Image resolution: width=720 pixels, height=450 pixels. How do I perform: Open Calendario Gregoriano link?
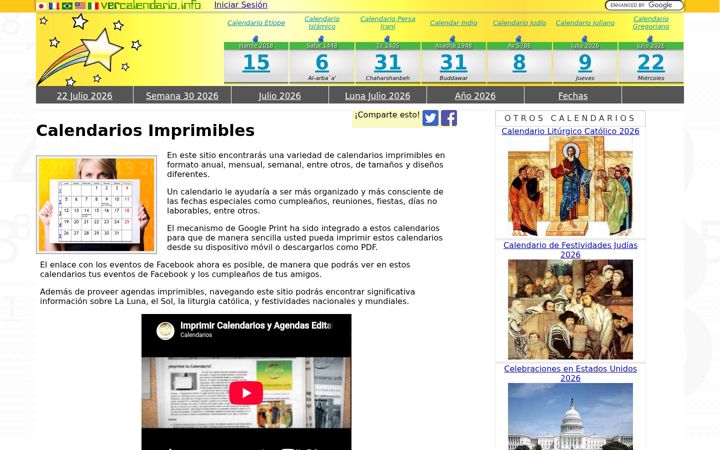pos(651,22)
